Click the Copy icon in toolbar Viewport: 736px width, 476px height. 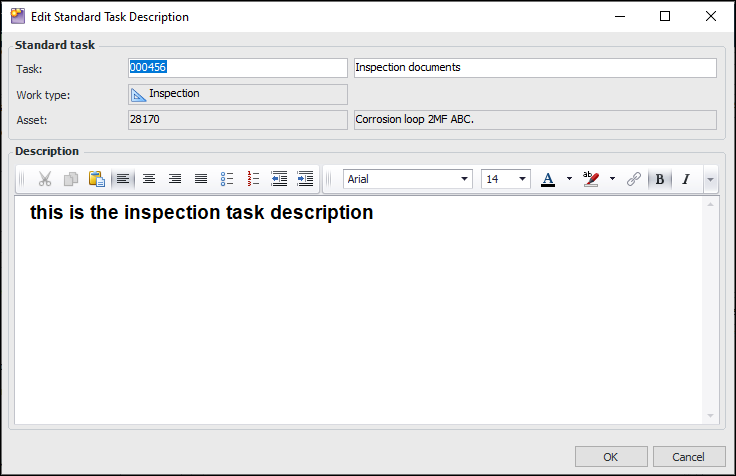pyautogui.click(x=71, y=179)
